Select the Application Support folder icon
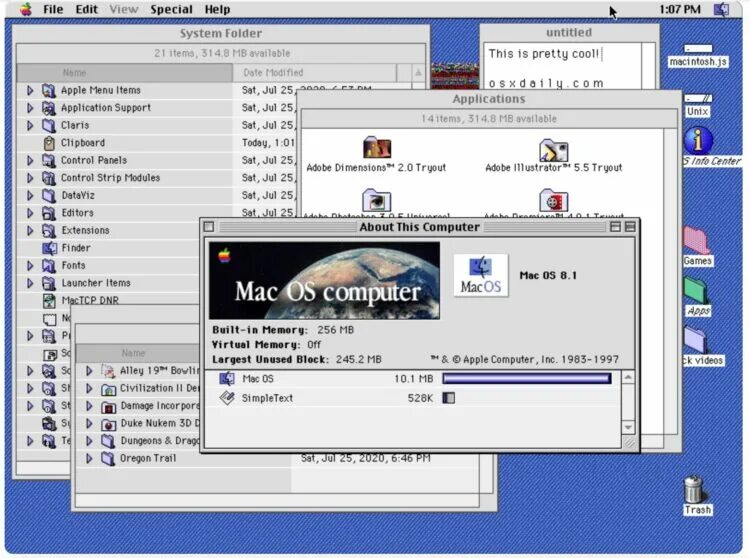 tap(49, 108)
